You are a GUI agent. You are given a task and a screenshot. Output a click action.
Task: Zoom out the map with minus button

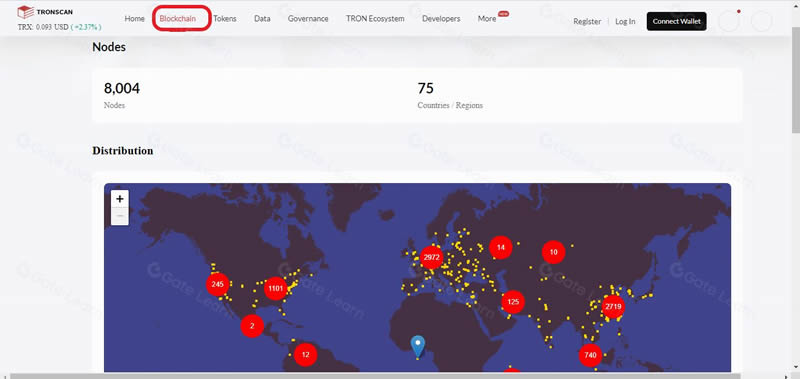point(120,216)
